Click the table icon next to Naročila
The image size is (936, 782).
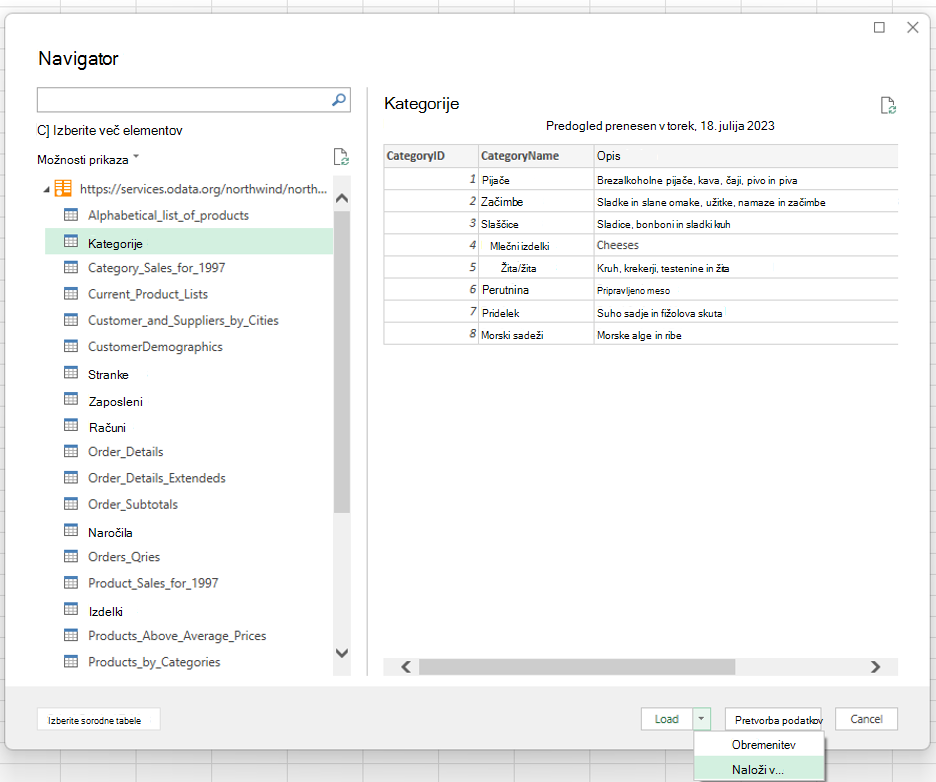pyautogui.click(x=71, y=530)
